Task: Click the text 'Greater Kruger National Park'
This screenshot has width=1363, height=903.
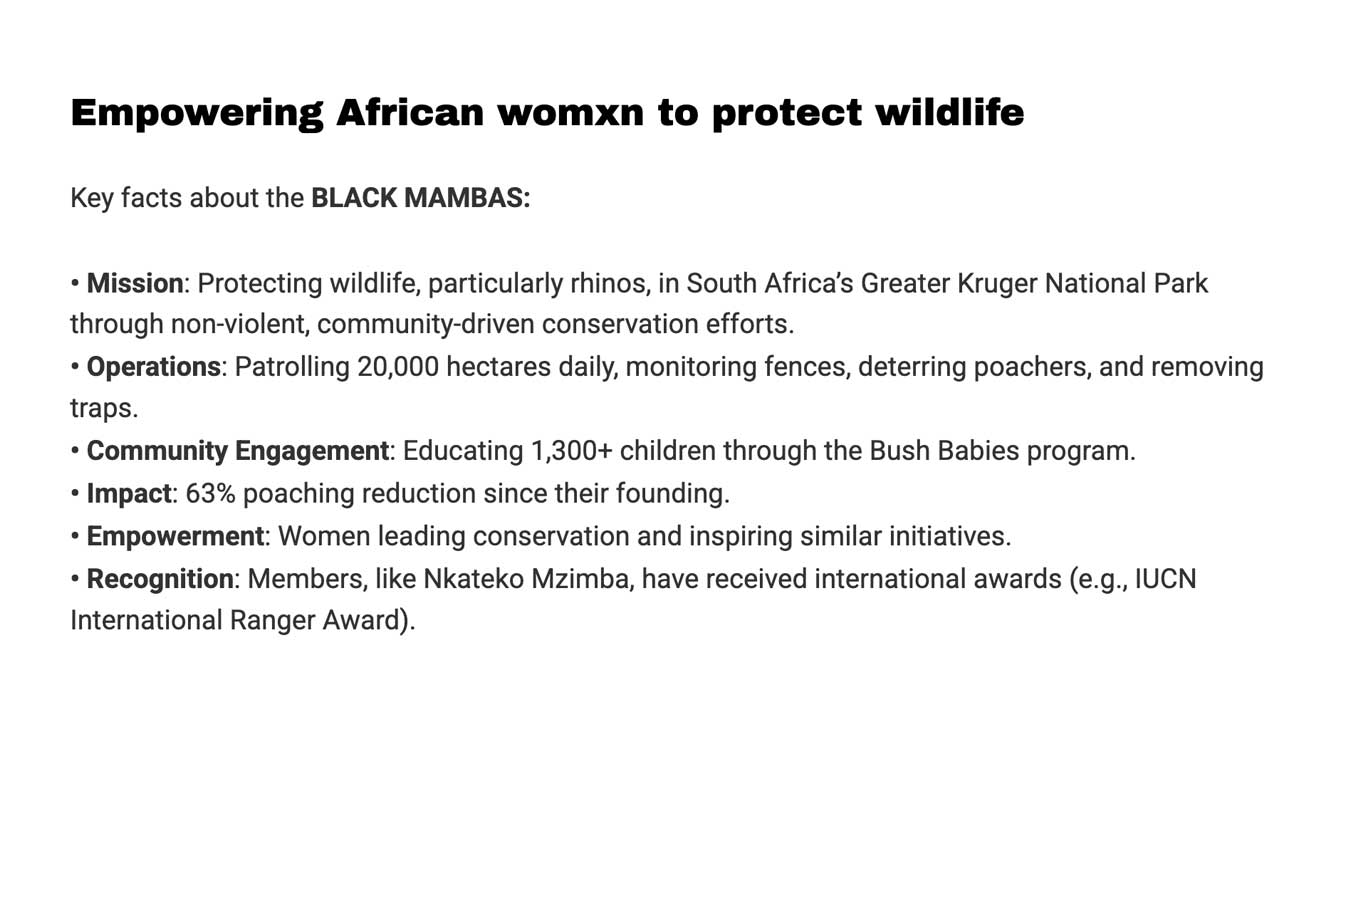Action: tap(1034, 283)
